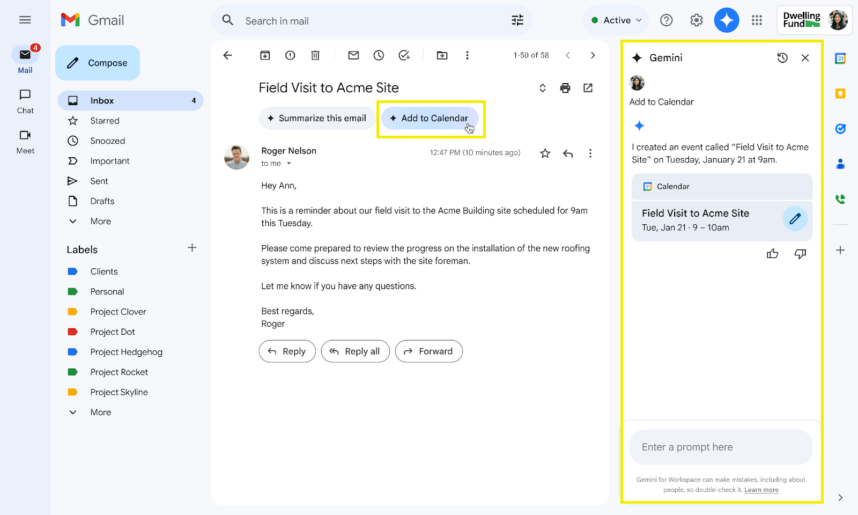The image size is (858, 515).
Task: Click the Reply button below message
Action: point(287,351)
